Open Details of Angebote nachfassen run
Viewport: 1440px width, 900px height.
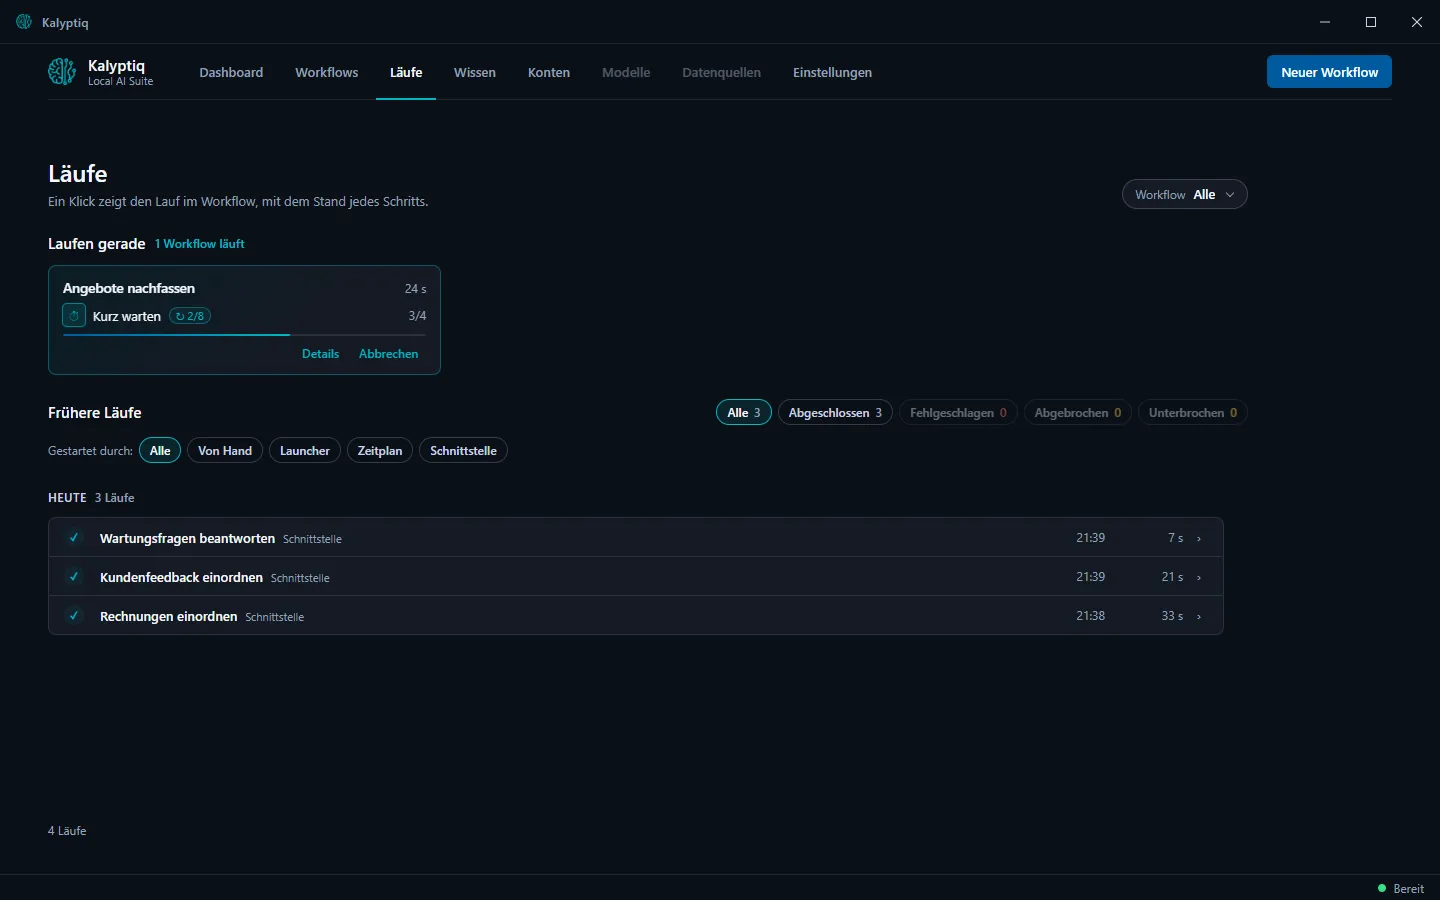320,354
